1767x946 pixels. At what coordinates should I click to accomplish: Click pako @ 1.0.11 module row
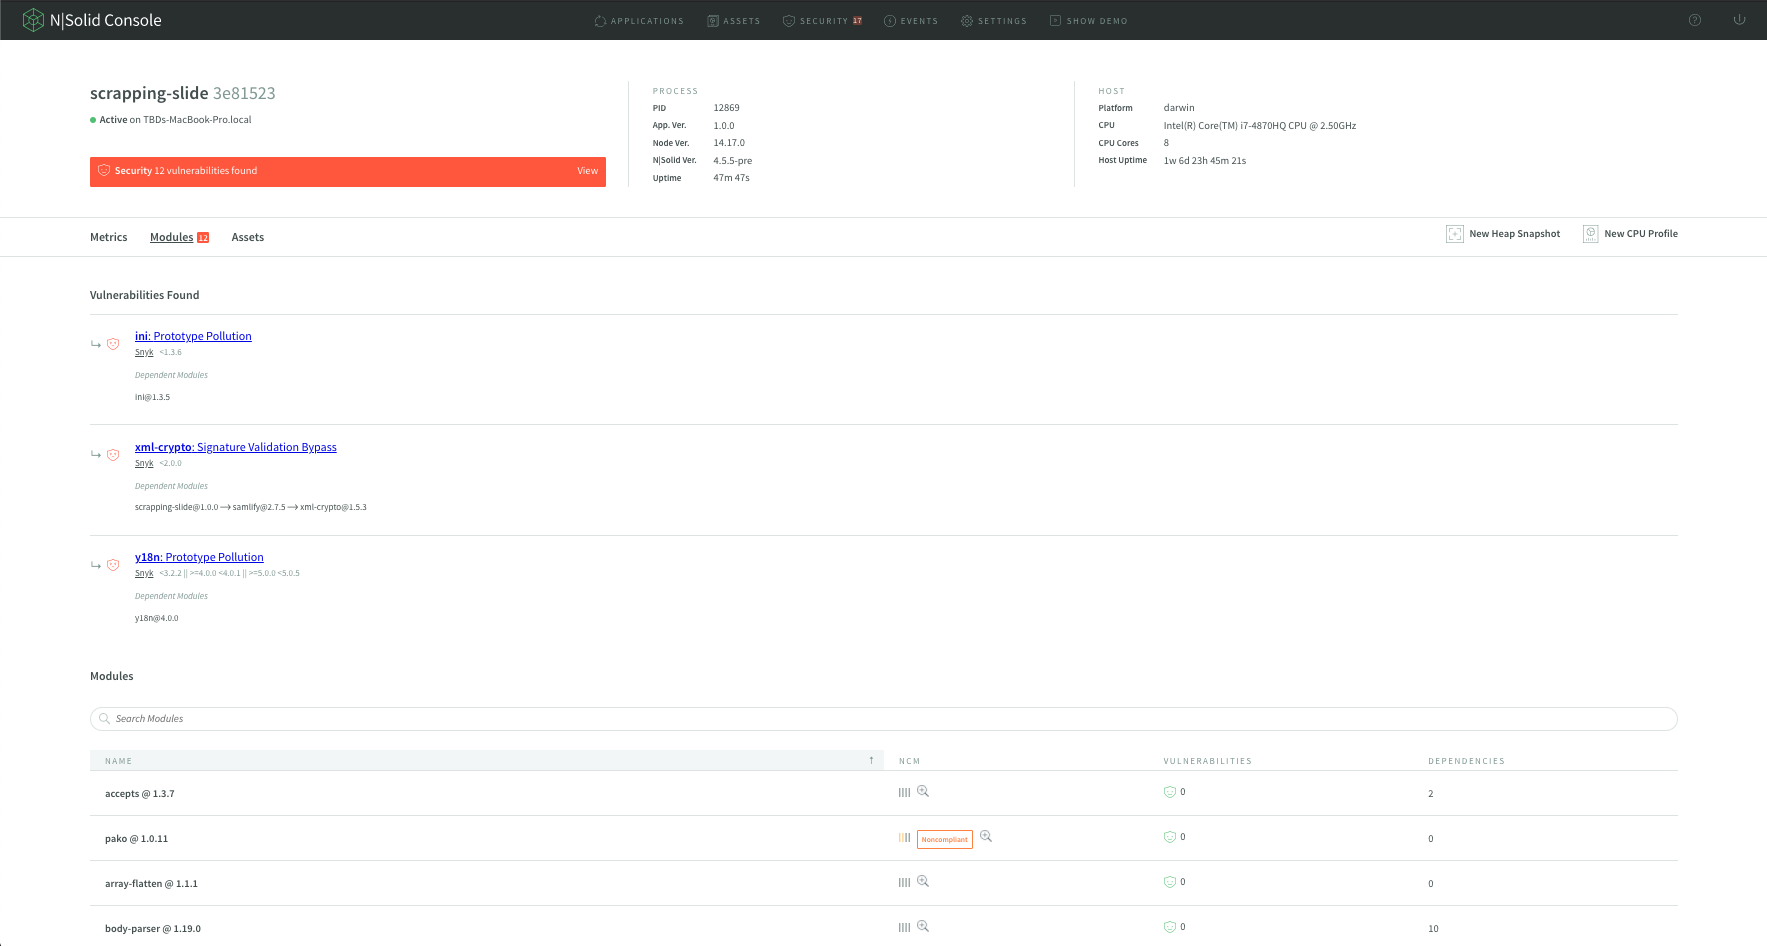(884, 838)
